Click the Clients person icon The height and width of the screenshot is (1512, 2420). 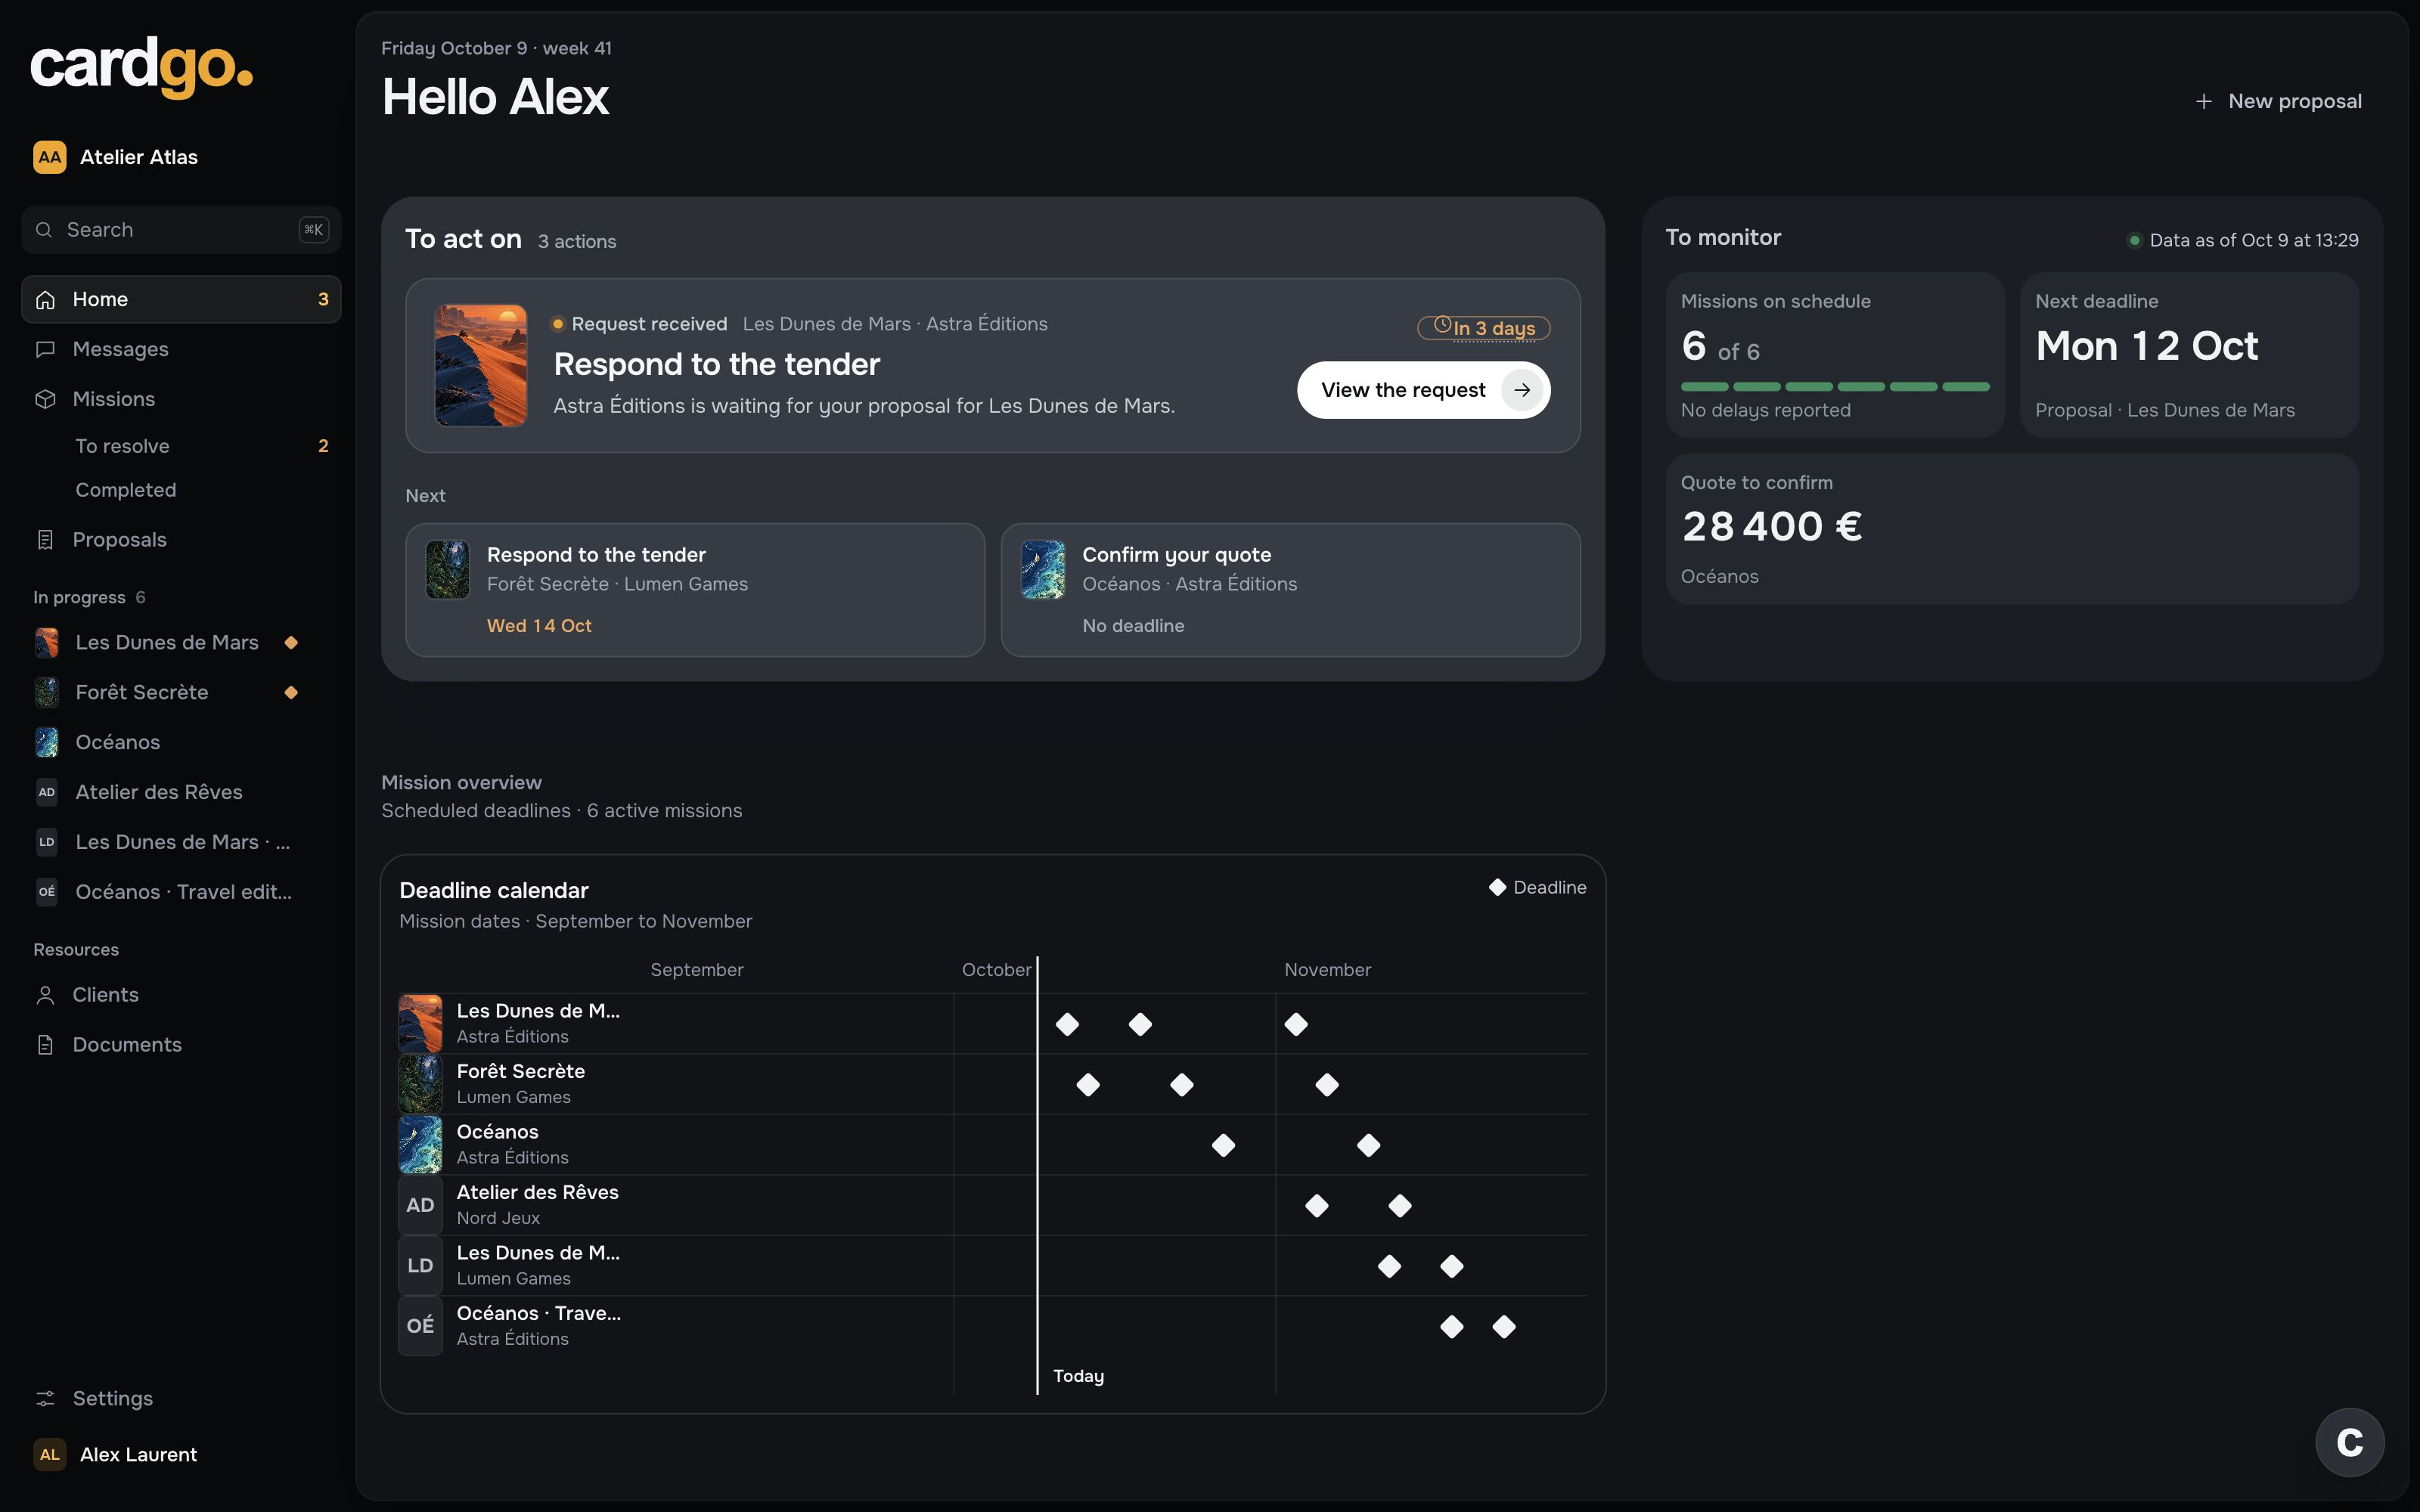[x=45, y=995]
